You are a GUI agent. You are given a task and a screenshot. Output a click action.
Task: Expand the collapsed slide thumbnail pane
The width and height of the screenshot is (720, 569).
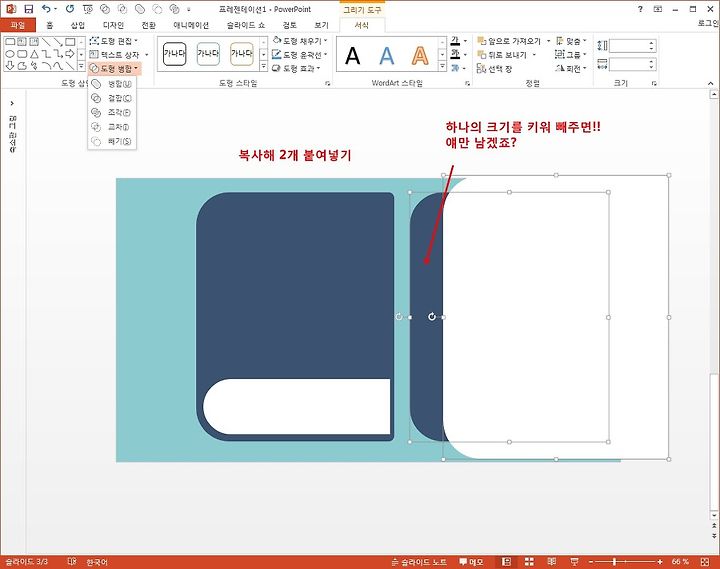[x=12, y=103]
